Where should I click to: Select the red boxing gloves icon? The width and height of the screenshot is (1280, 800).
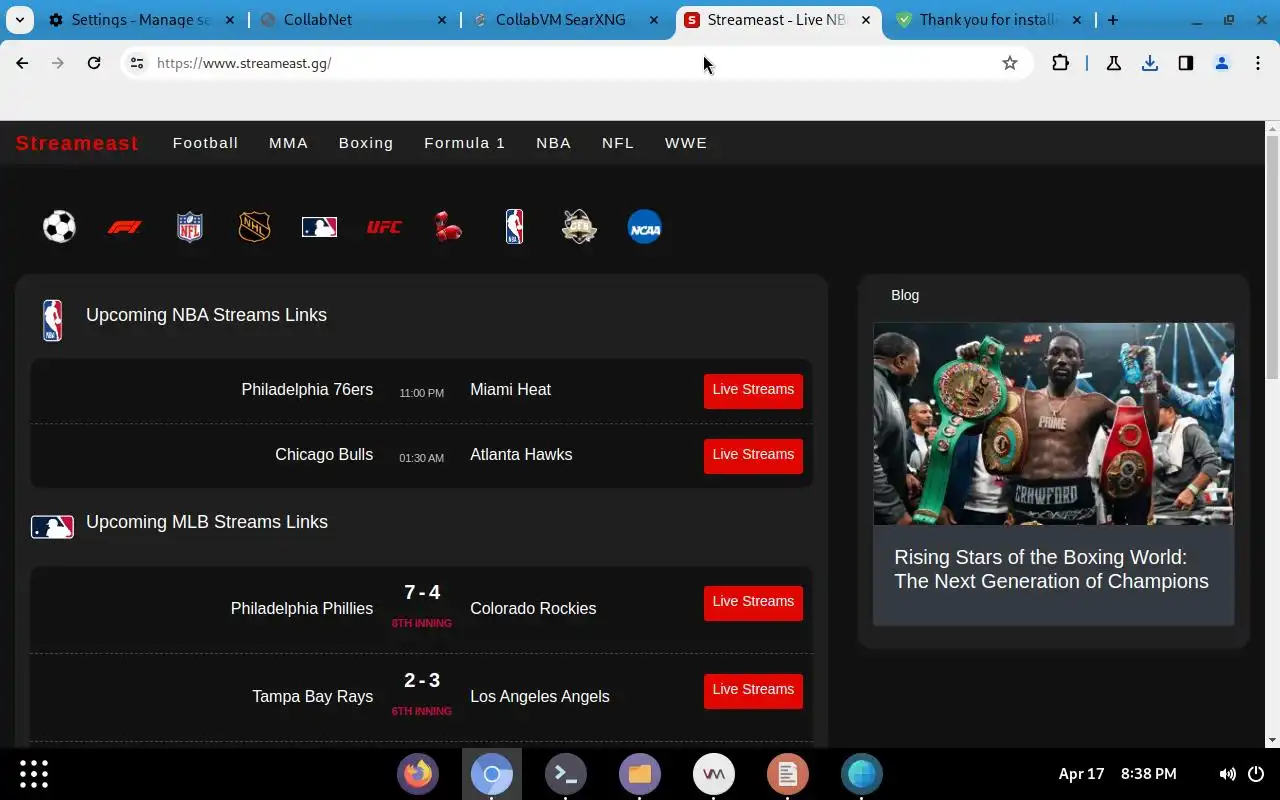[x=448, y=227]
